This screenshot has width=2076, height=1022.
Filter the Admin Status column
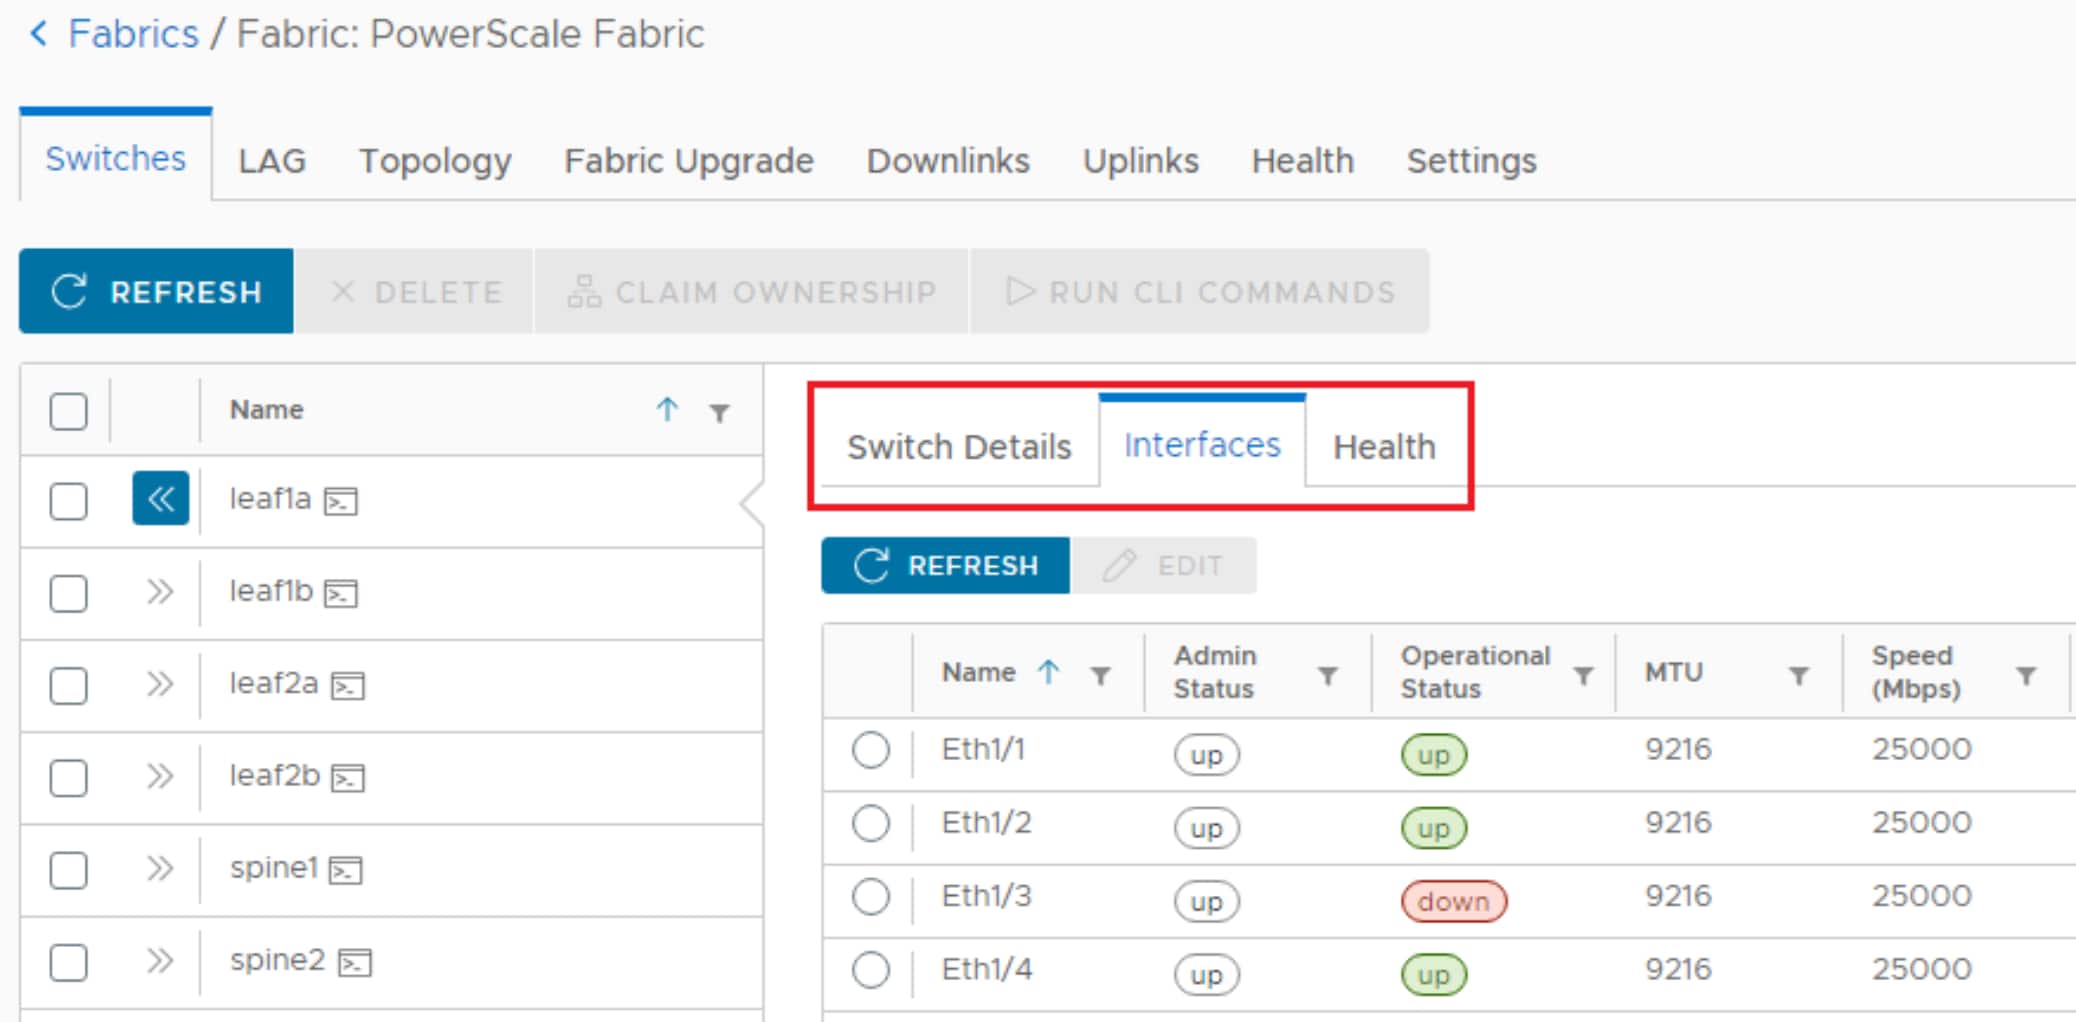(1328, 676)
